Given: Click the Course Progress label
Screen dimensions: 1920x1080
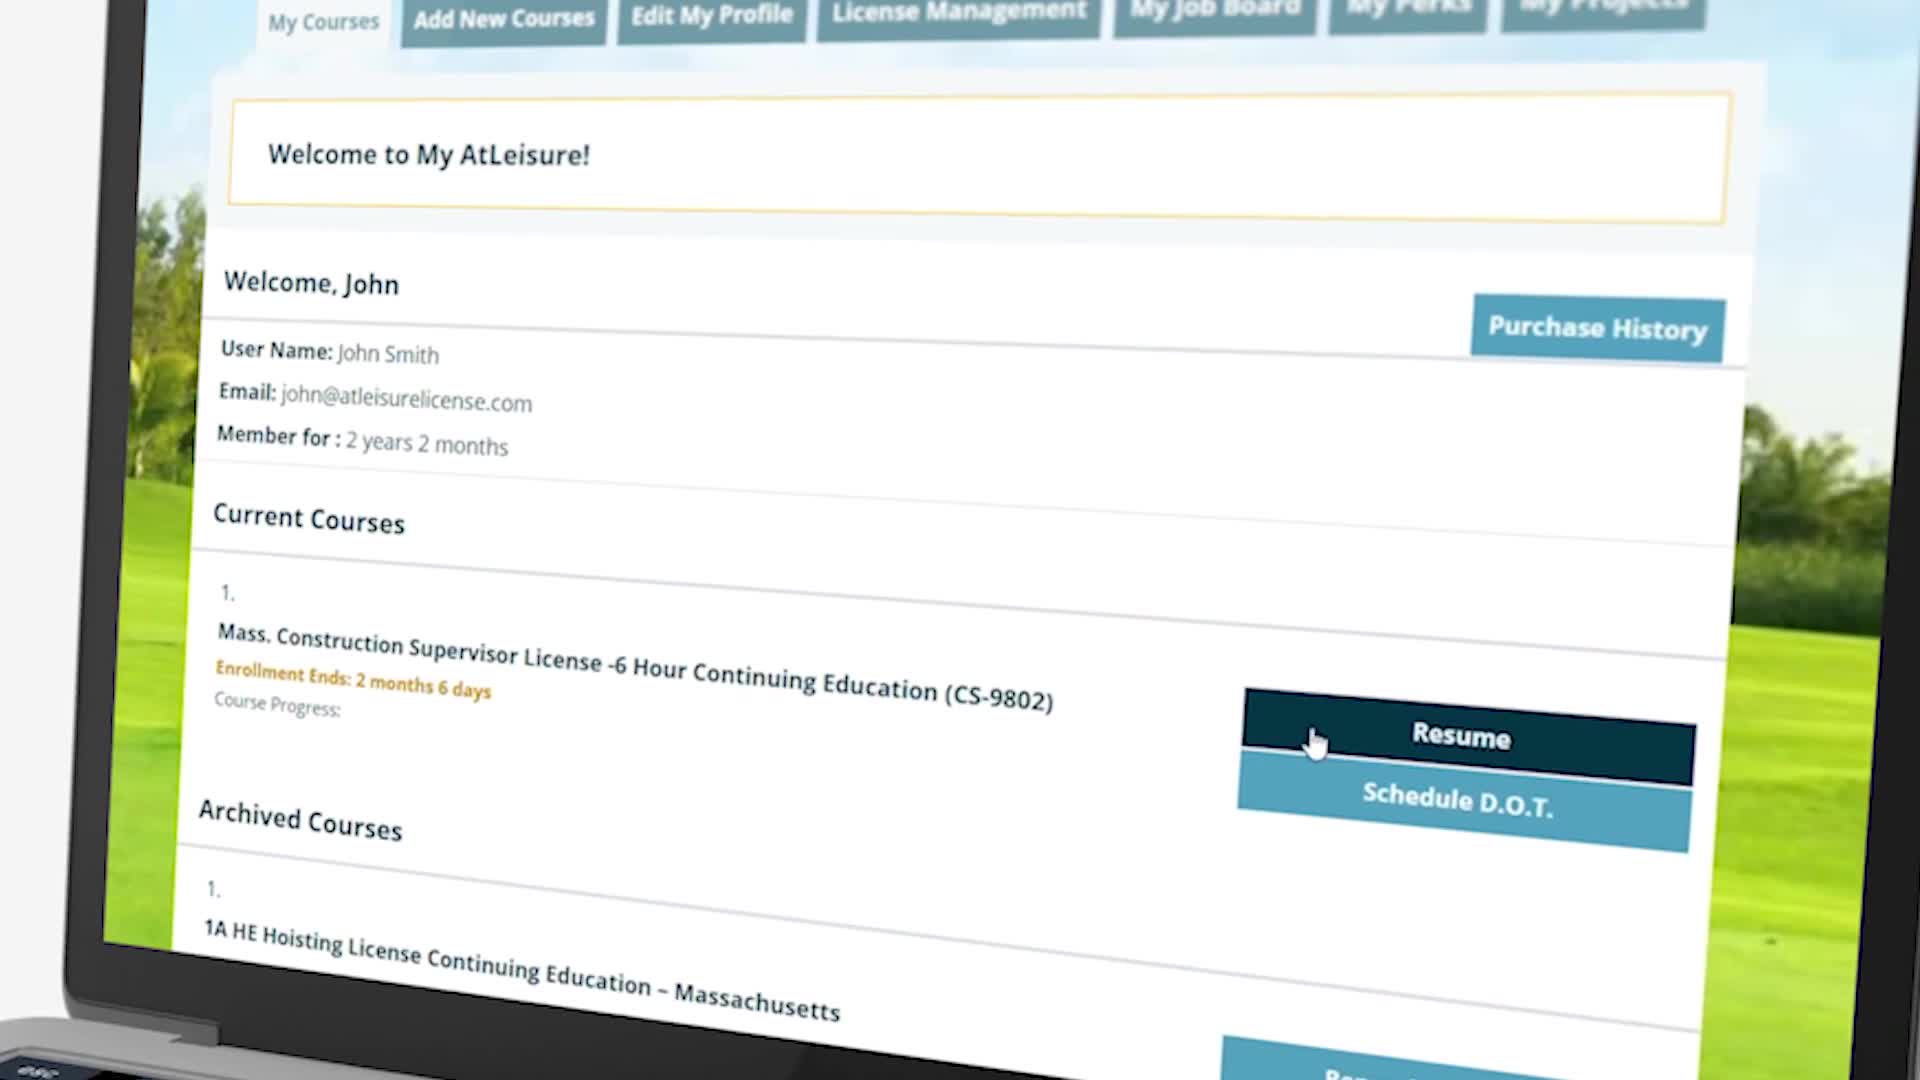Looking at the screenshot, I should (x=277, y=705).
